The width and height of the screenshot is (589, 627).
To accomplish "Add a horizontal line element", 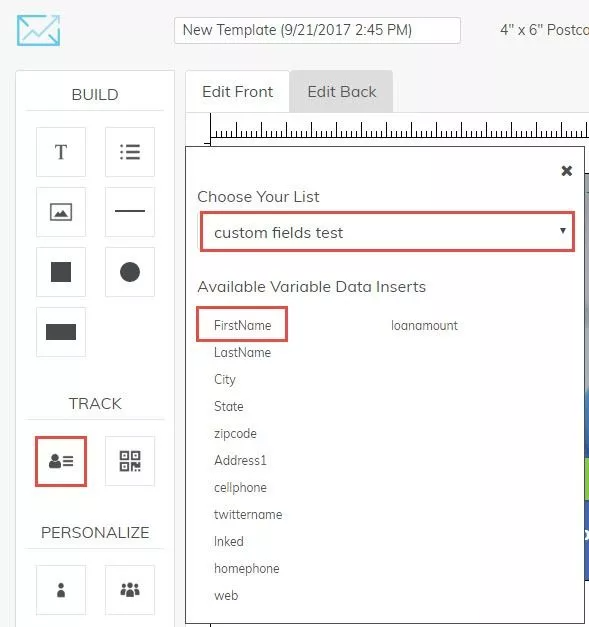I will tap(130, 212).
